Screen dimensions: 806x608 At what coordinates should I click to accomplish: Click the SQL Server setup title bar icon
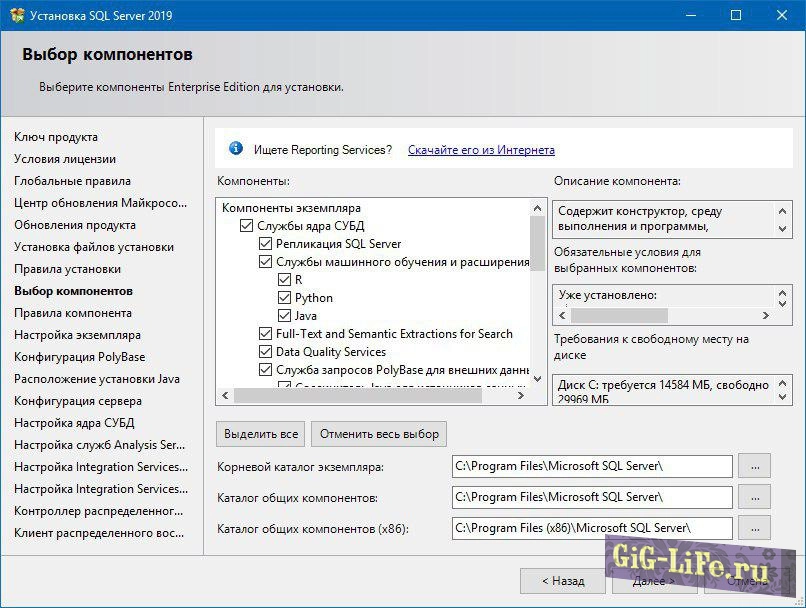(x=15, y=15)
